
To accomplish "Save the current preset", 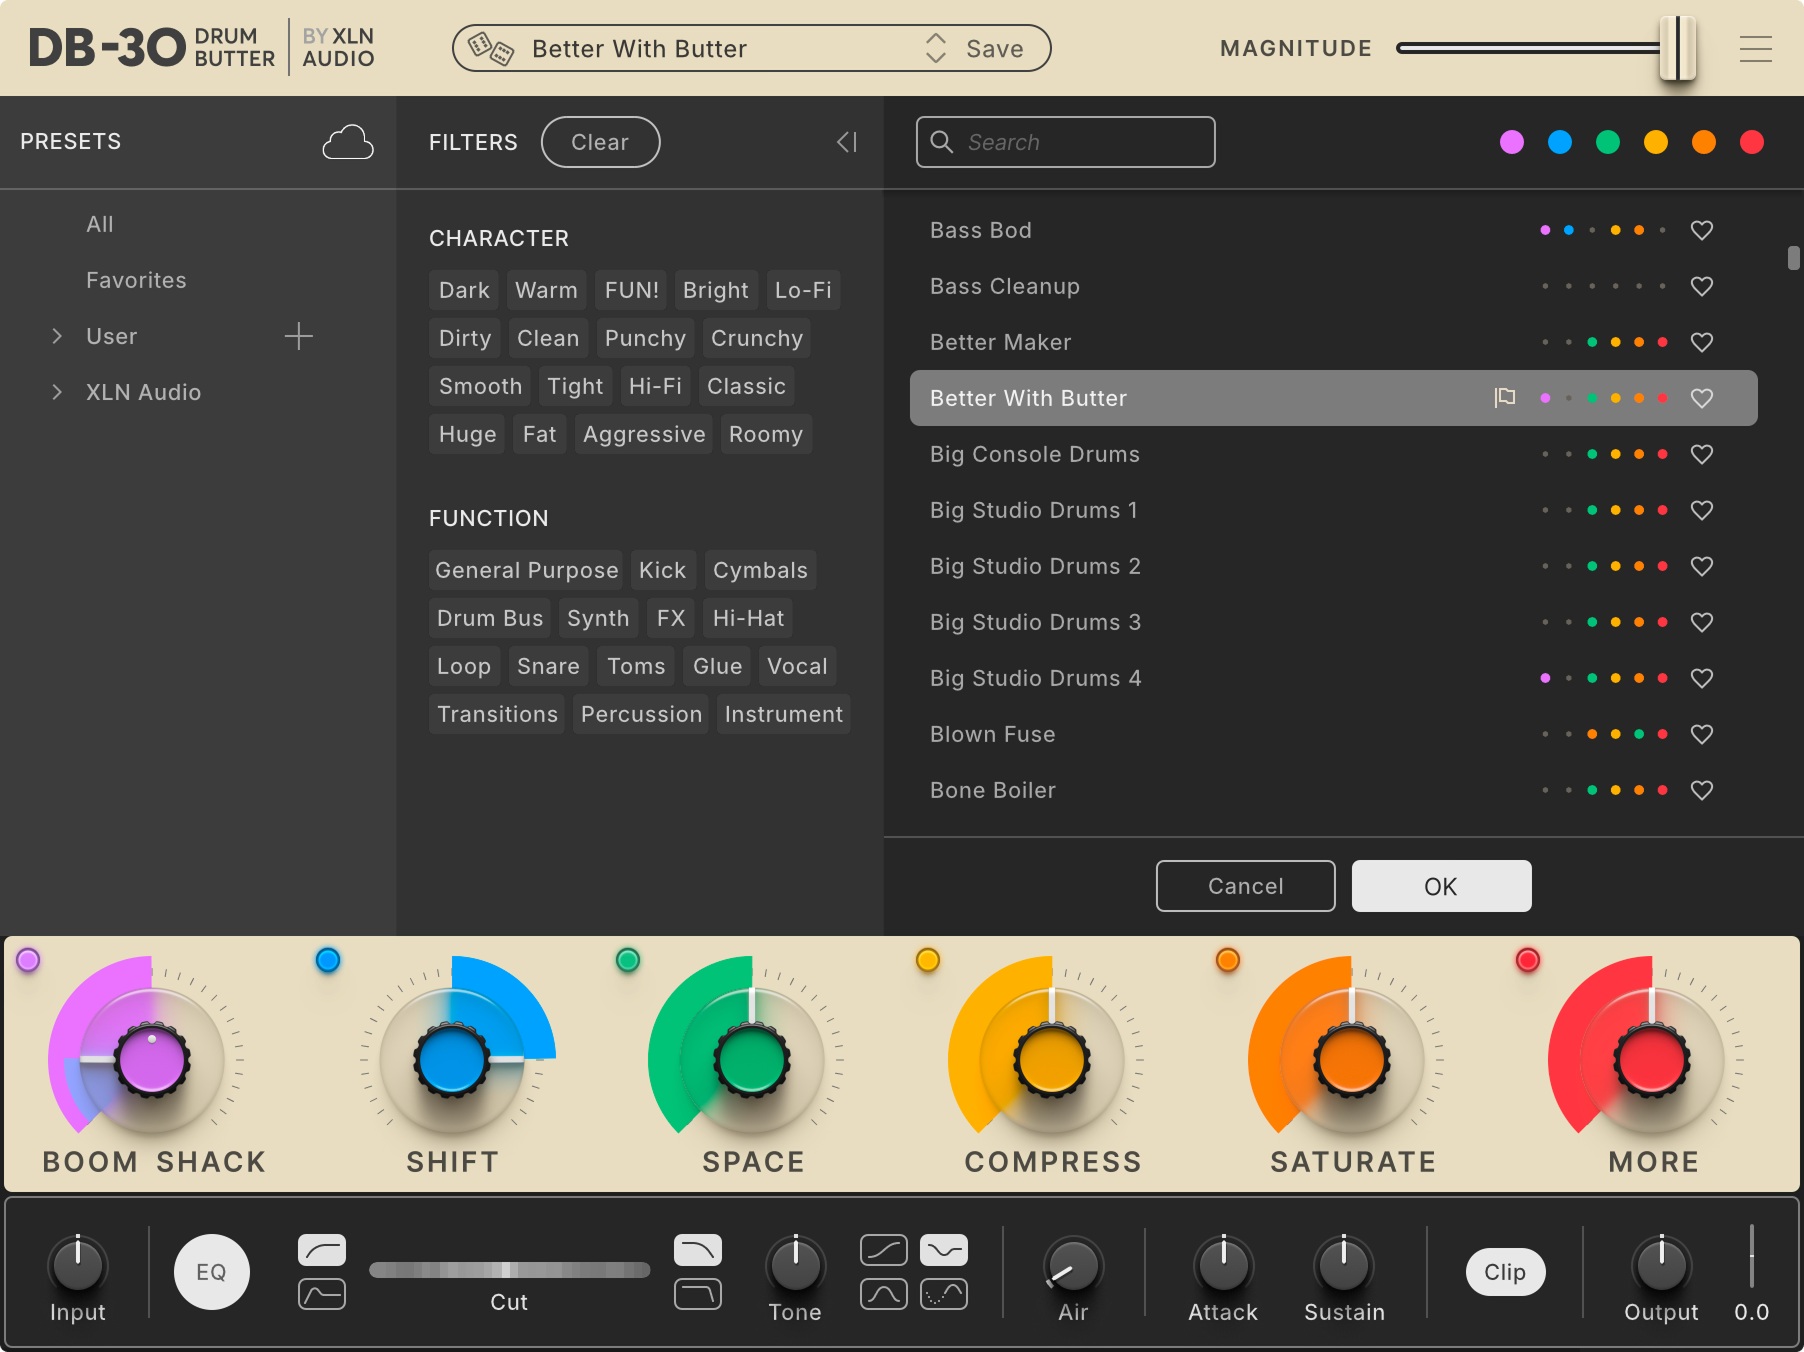I will tap(995, 49).
